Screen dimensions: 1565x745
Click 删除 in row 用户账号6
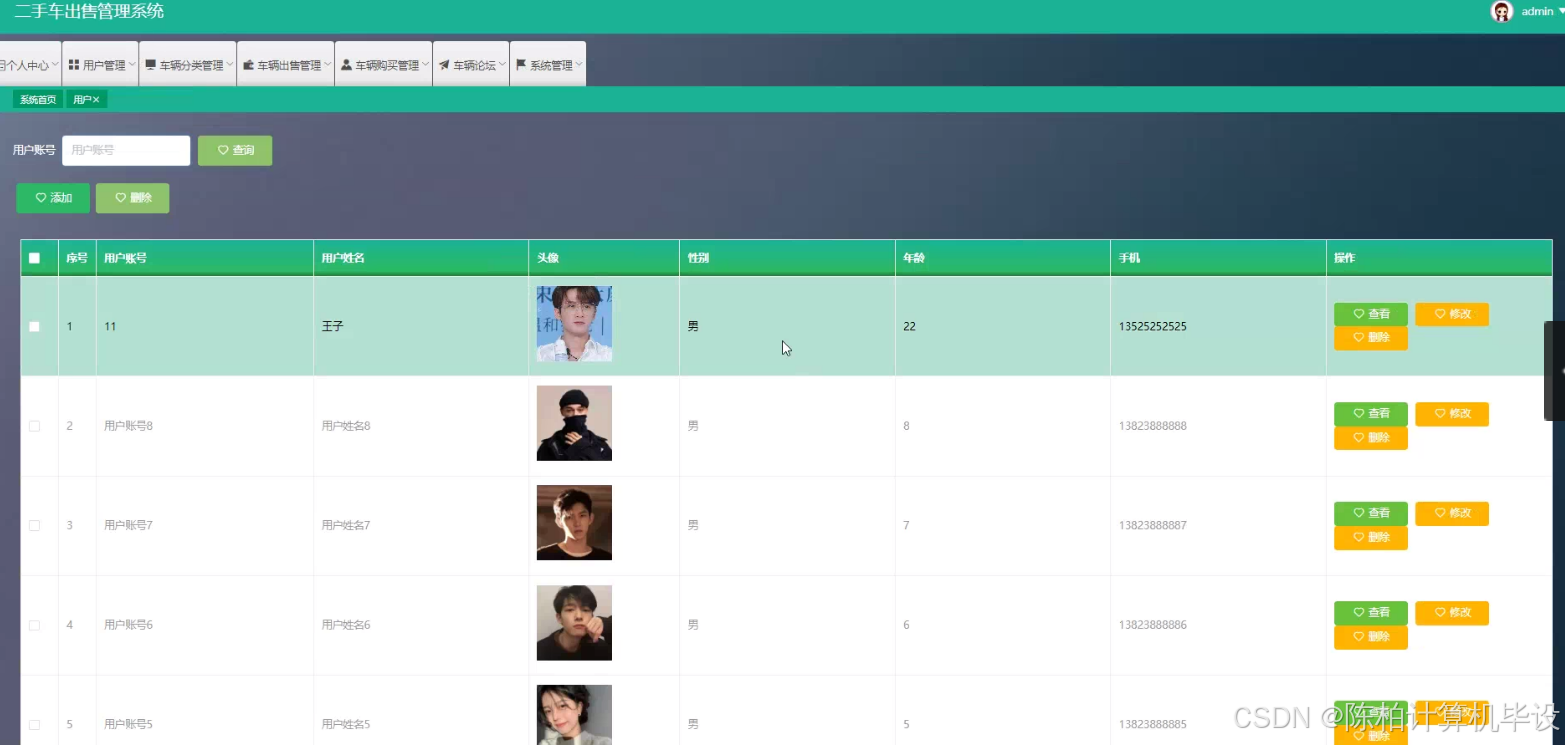tap(1371, 637)
